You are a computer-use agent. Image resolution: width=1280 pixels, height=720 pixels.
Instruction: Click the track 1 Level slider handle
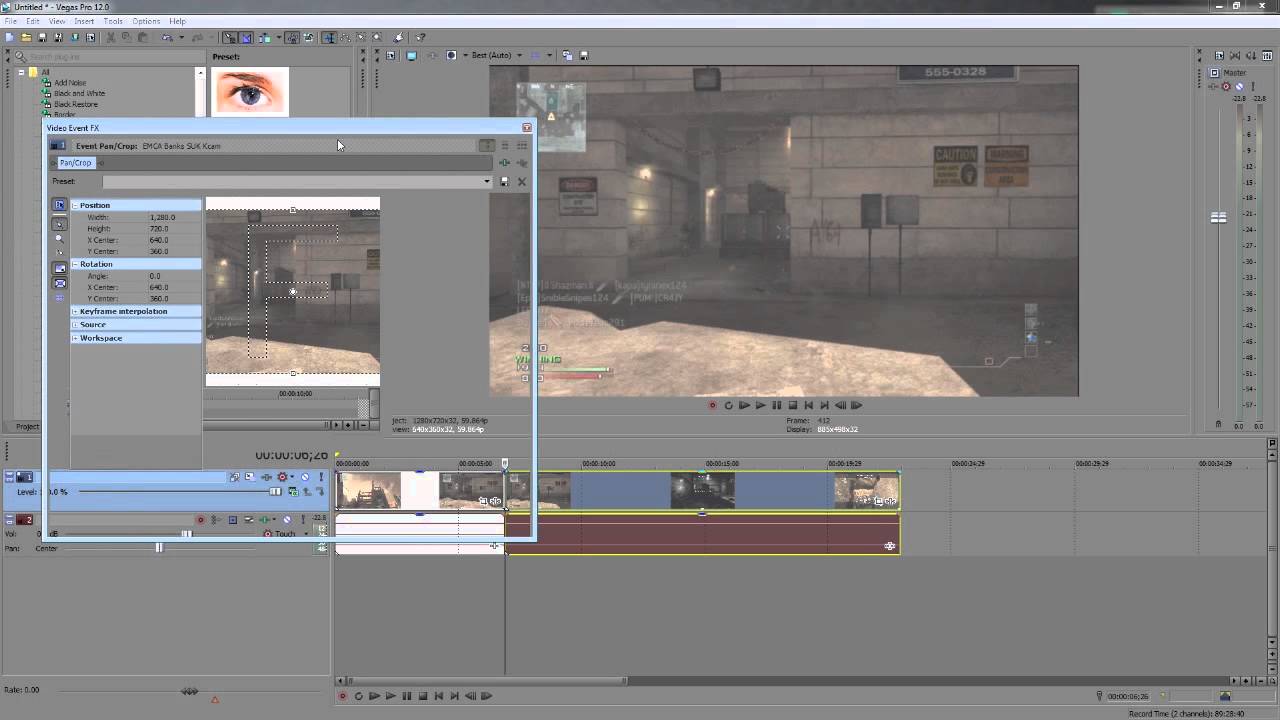pos(275,491)
